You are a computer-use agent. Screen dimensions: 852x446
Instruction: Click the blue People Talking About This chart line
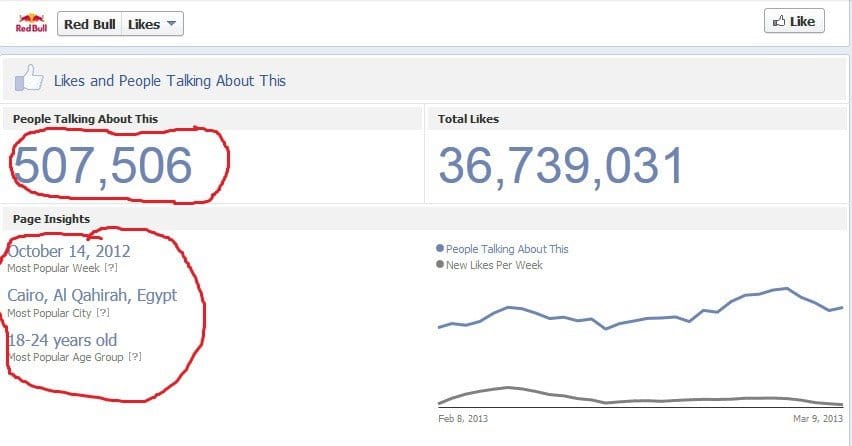click(x=640, y=318)
